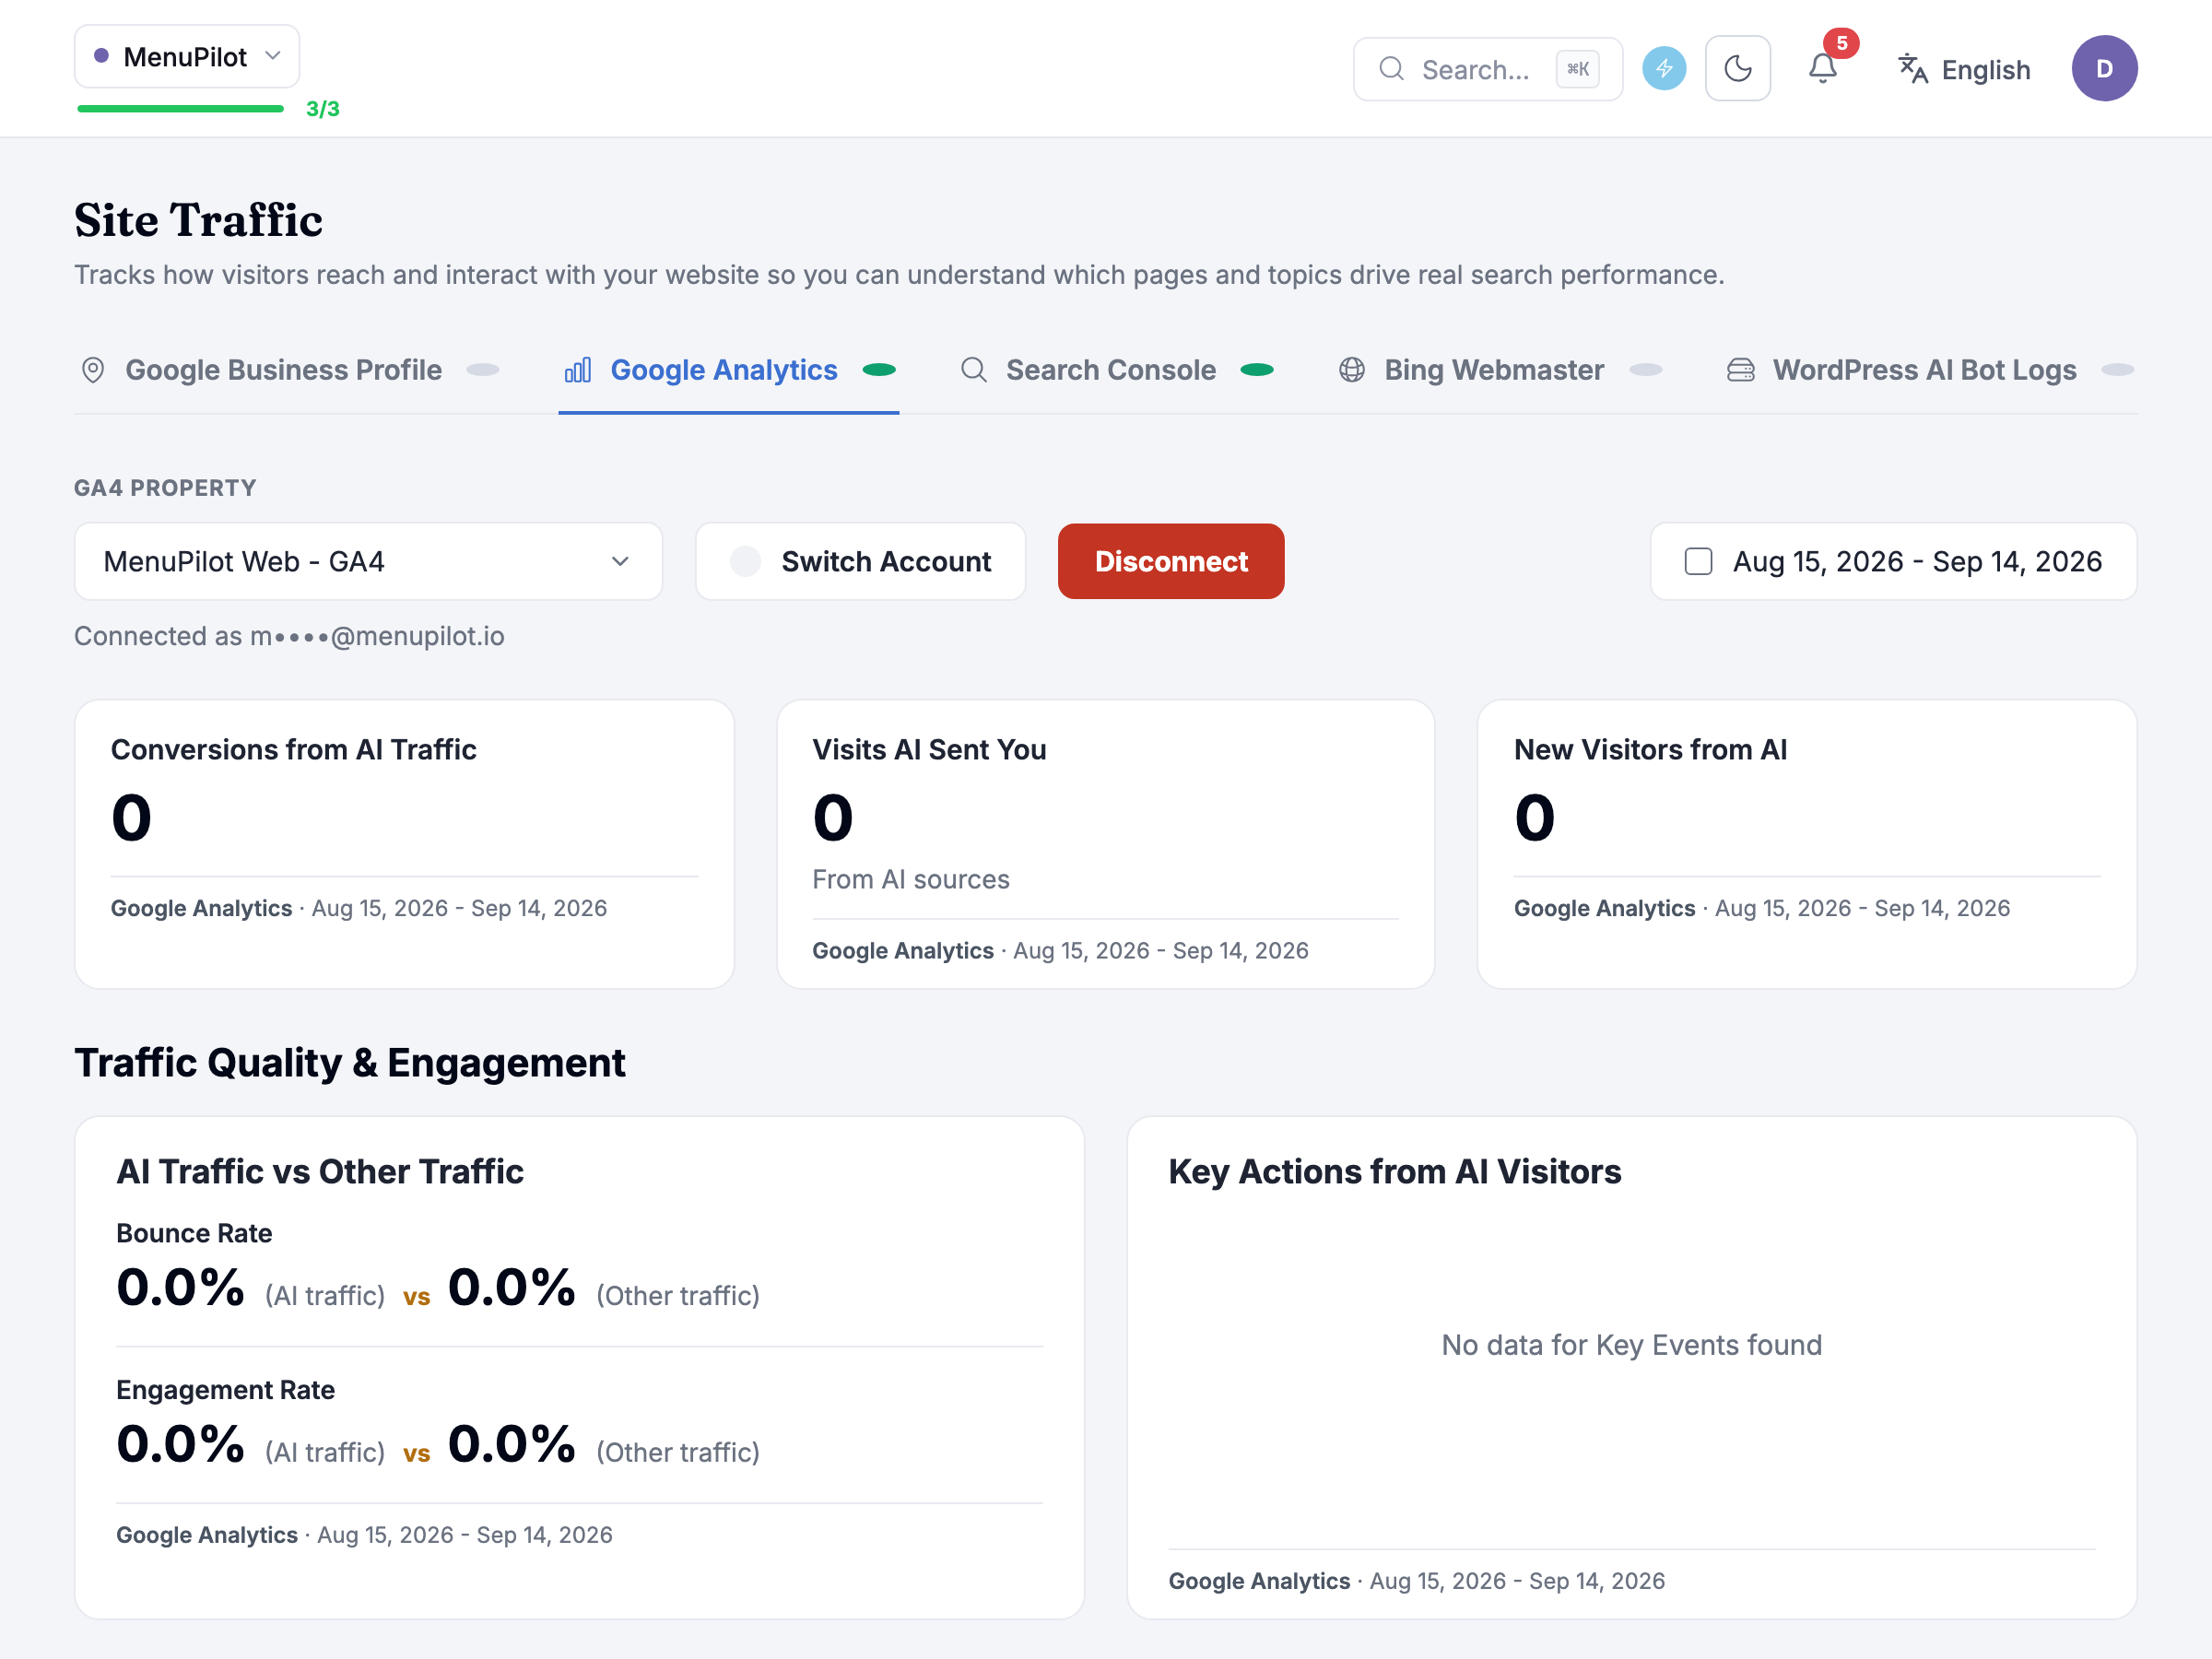Click the red notification count badge

coord(1841,43)
